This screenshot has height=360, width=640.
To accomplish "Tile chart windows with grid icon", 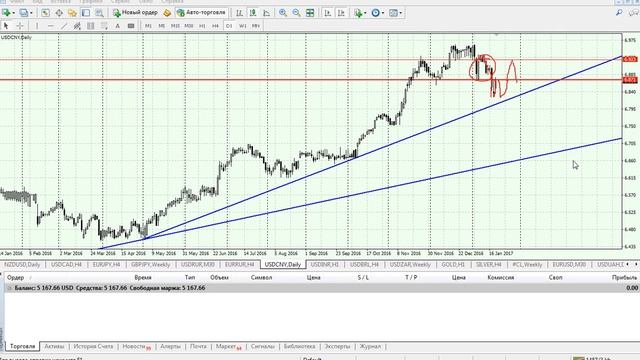I will pyautogui.click(x=310, y=13).
